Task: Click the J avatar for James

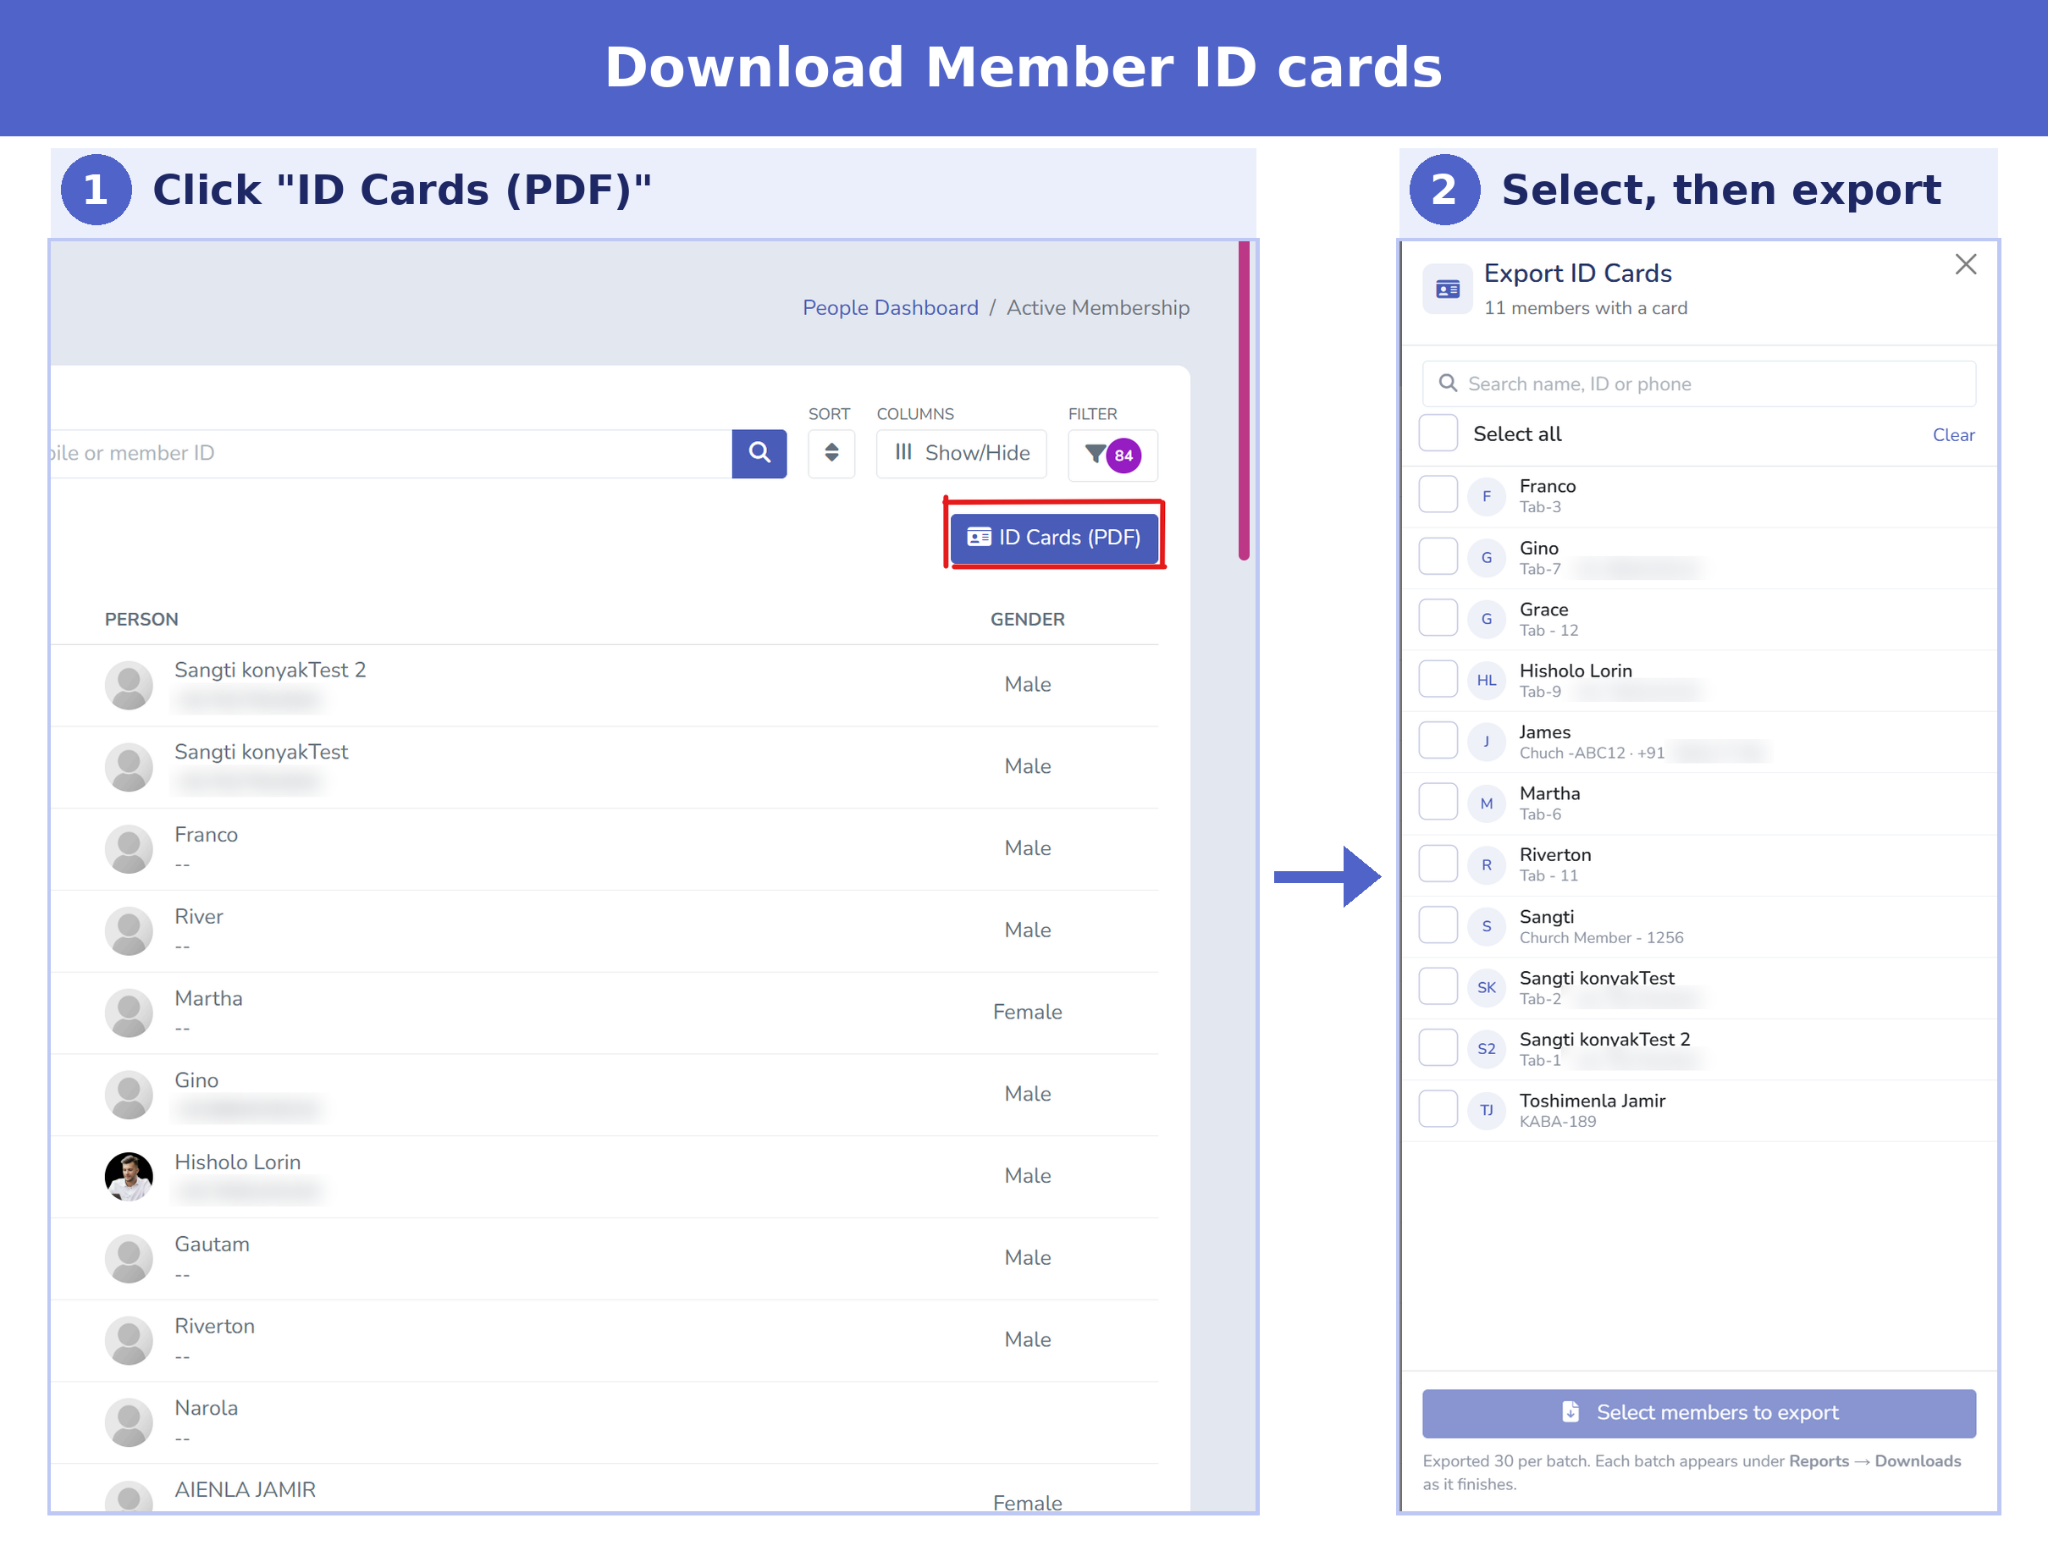Action: pos(1486,741)
